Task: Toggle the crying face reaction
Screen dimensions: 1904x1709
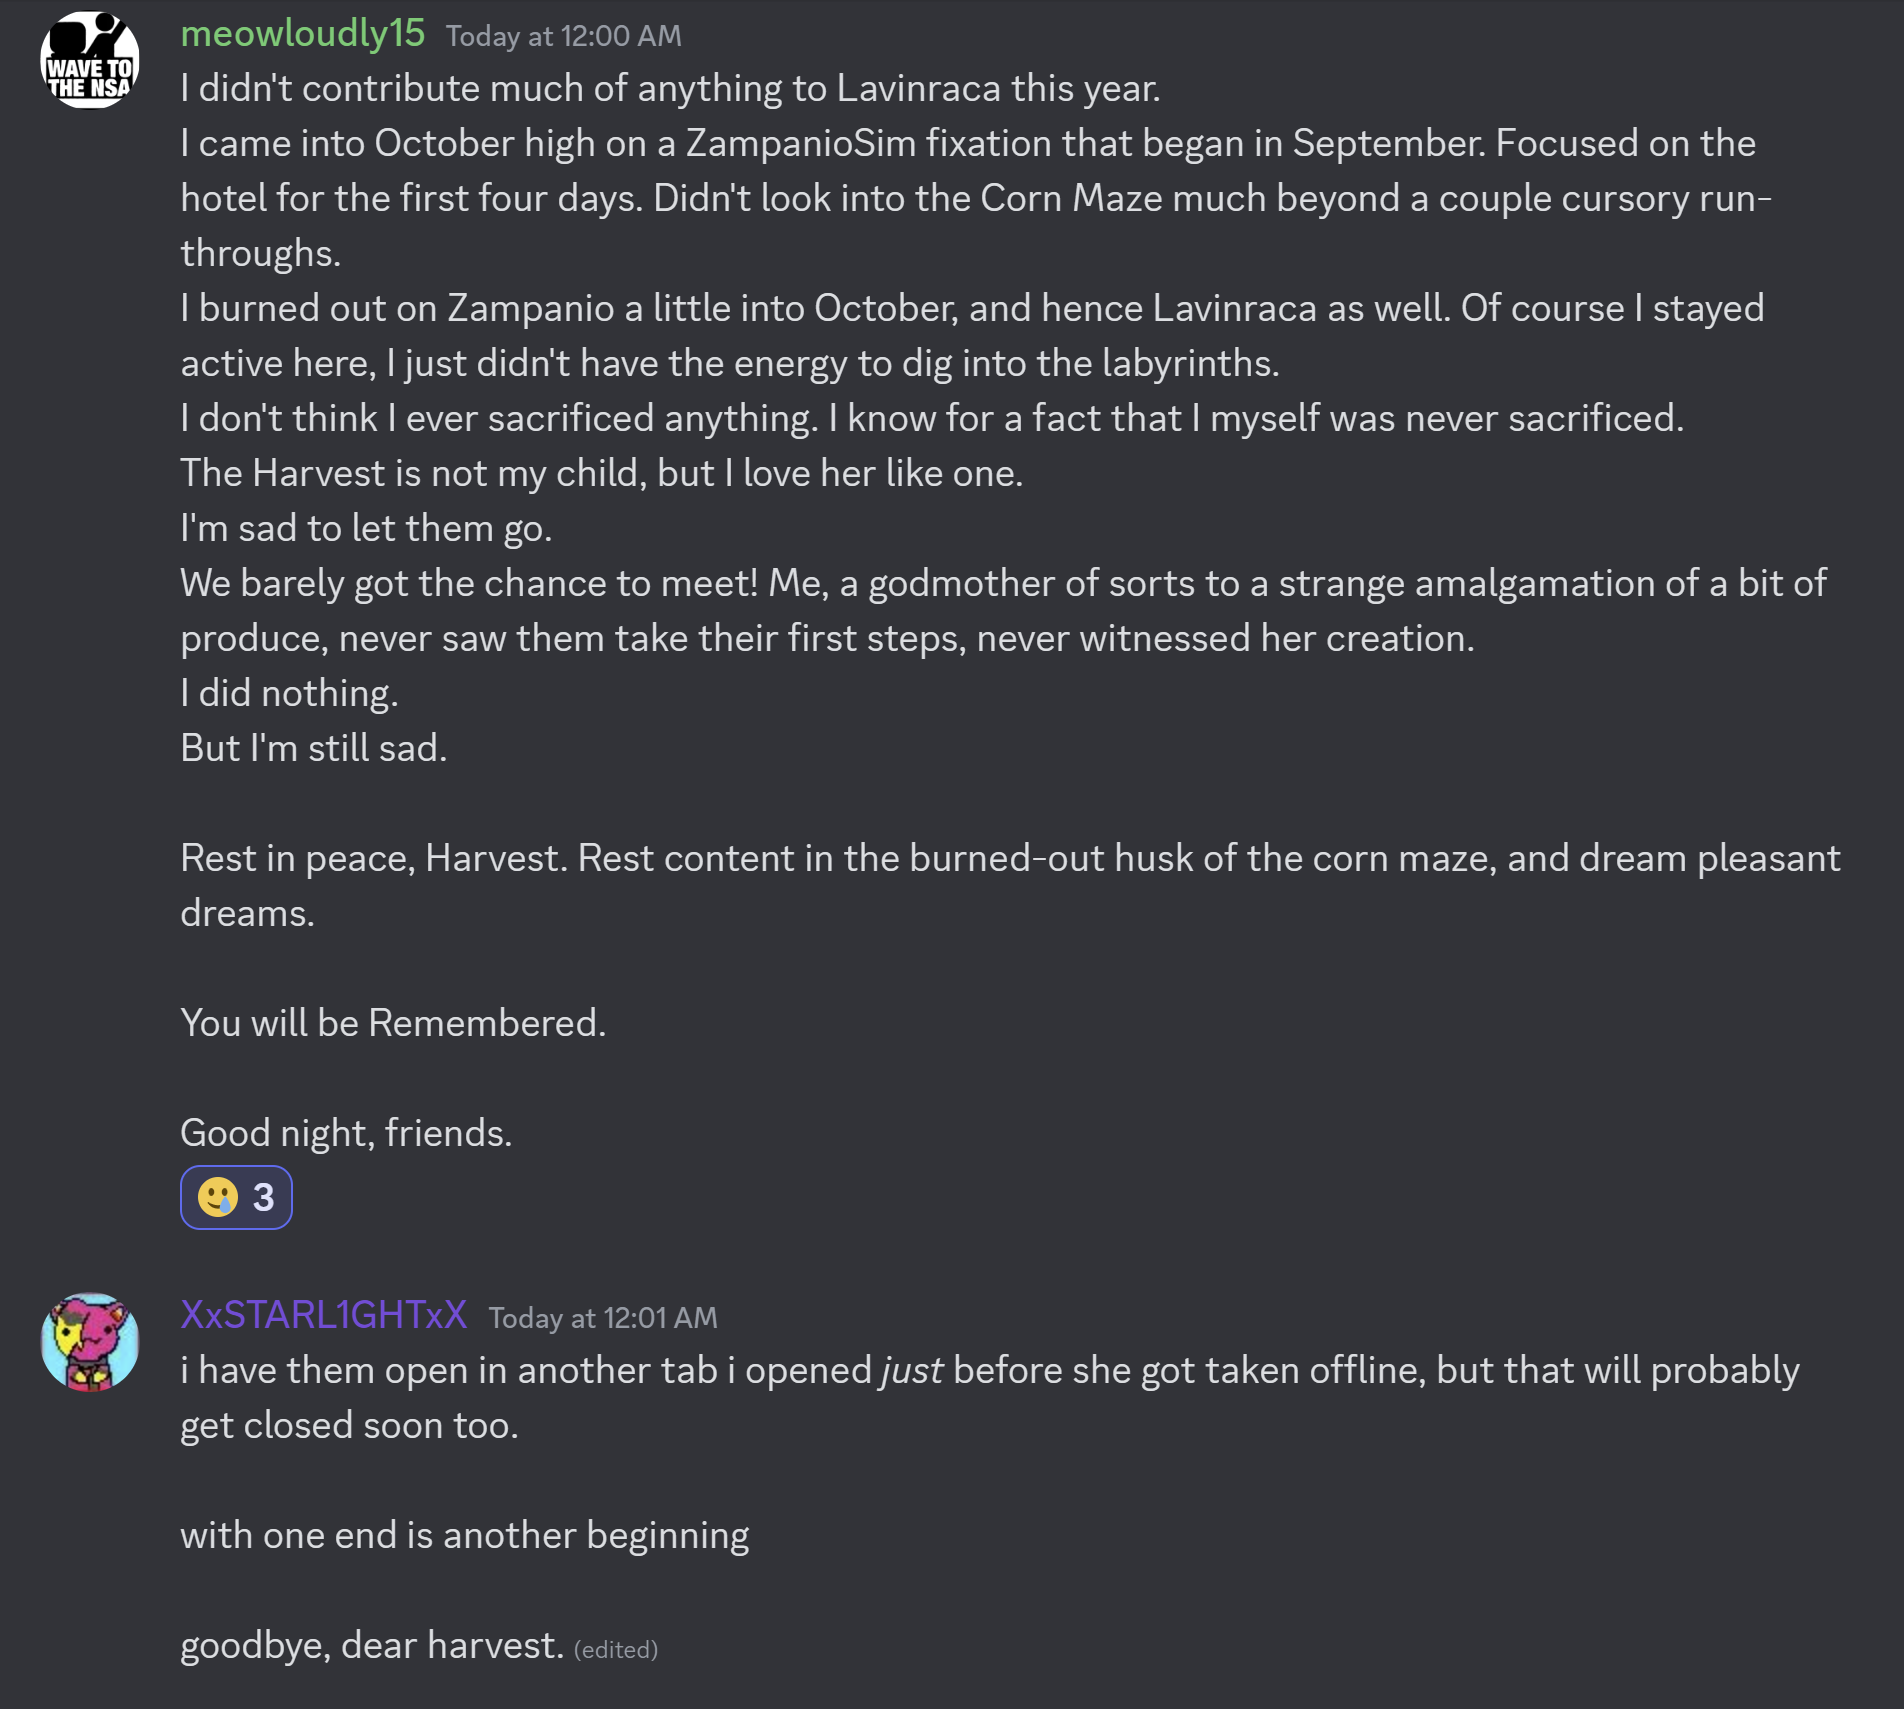Action: pos(236,1197)
